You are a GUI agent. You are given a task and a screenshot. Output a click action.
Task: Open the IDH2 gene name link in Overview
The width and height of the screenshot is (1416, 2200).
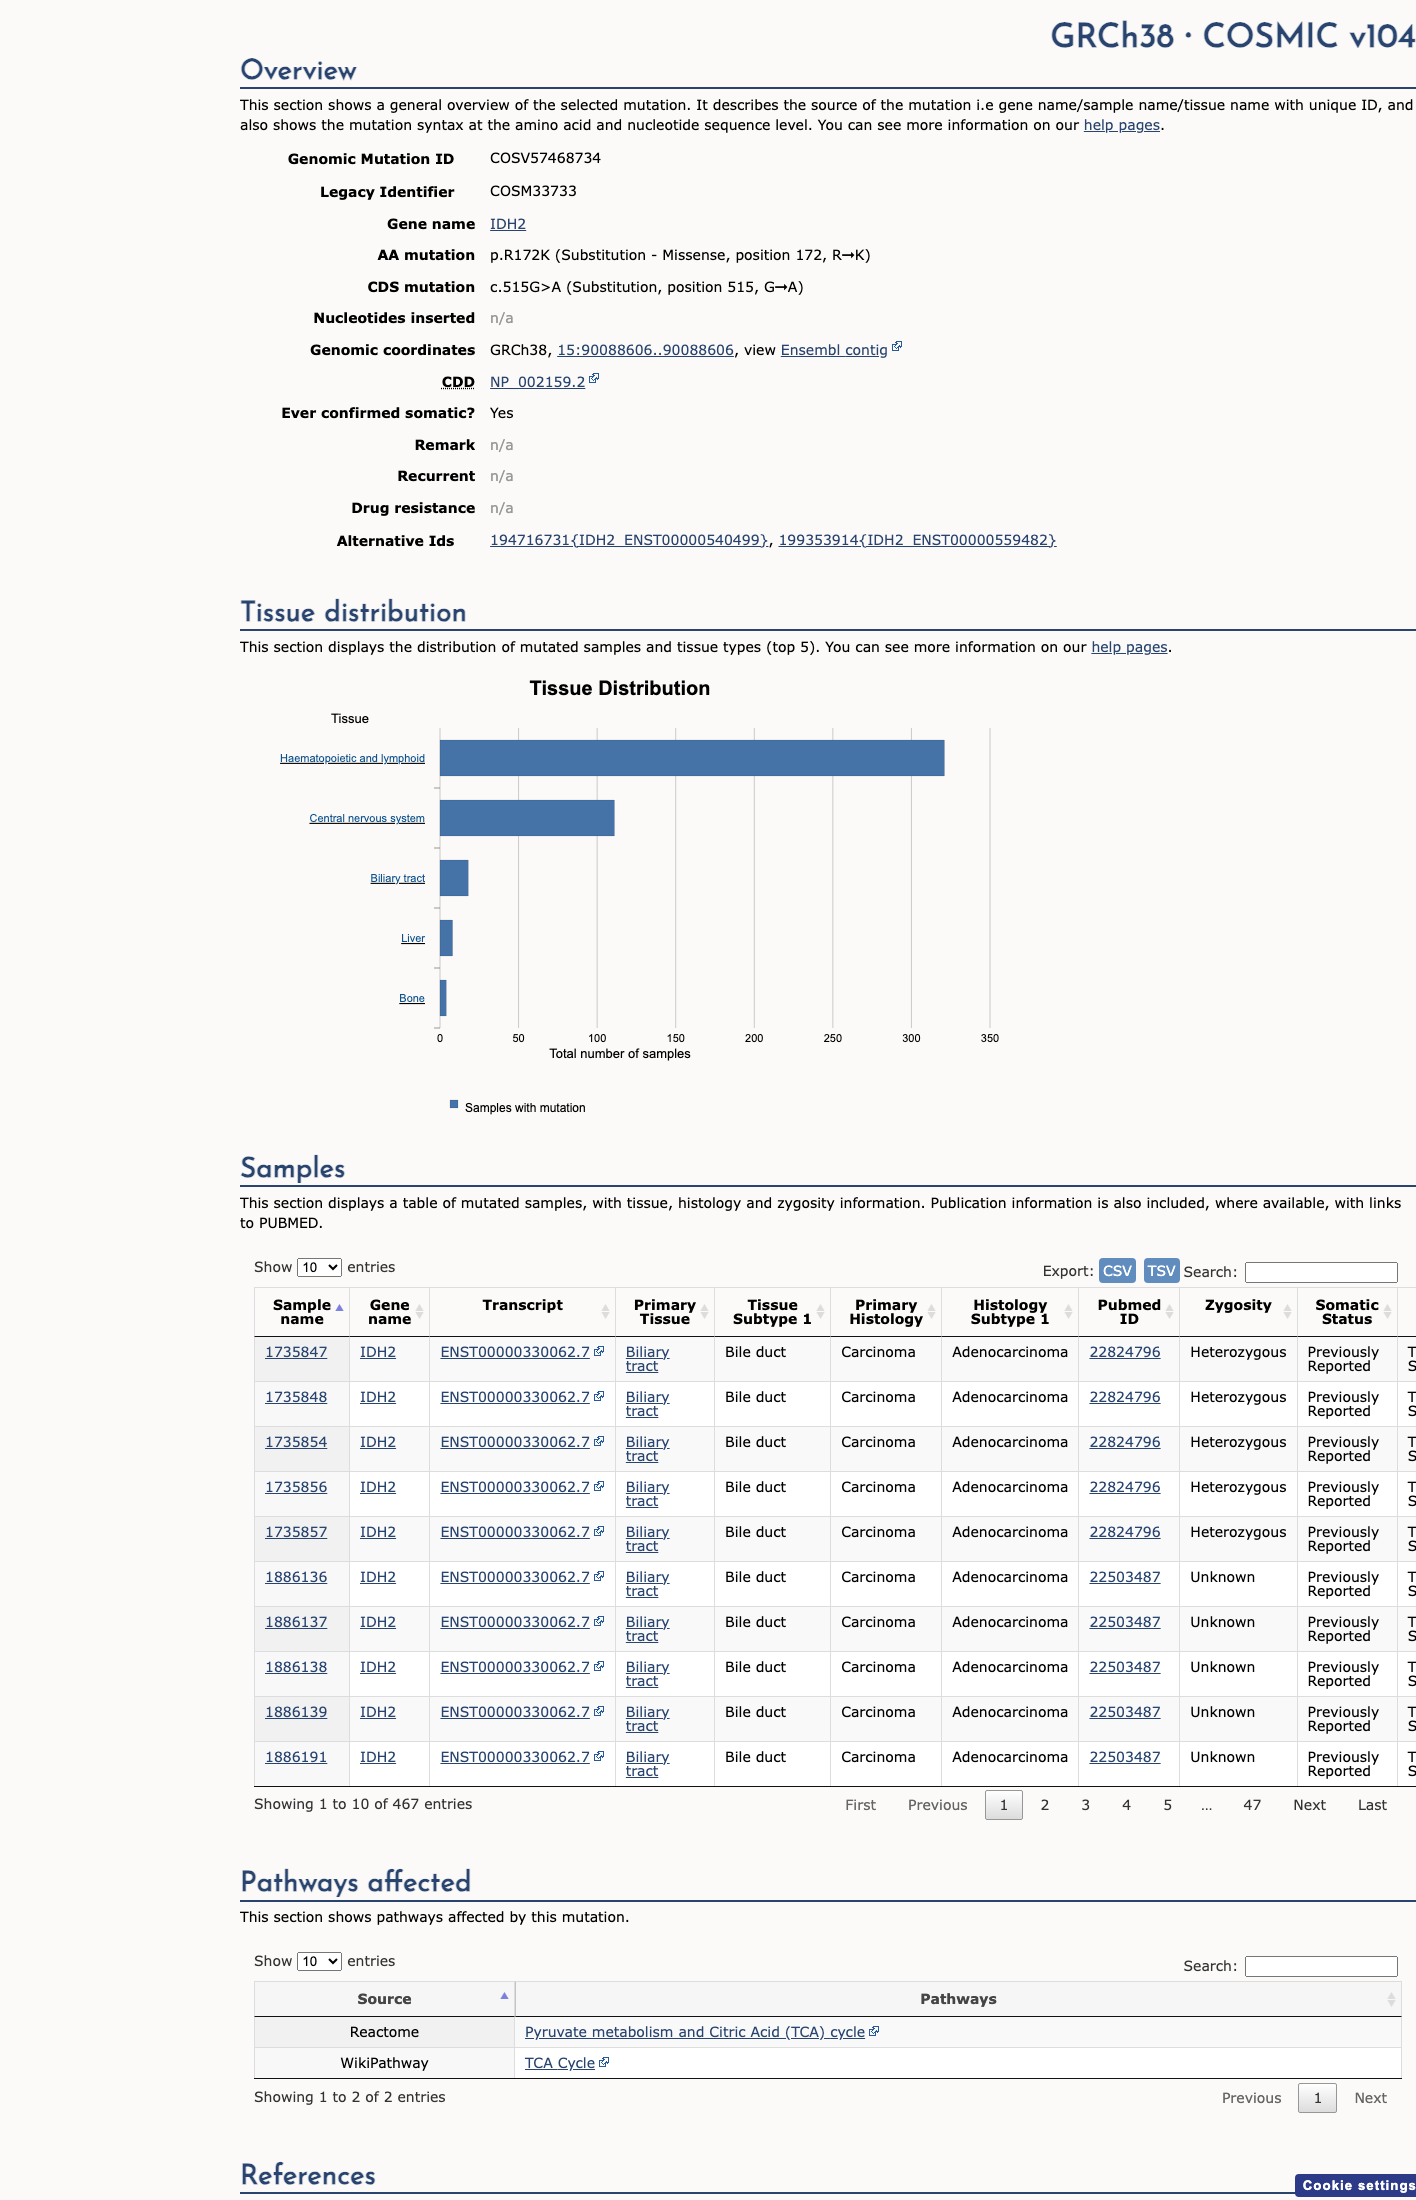coord(507,224)
